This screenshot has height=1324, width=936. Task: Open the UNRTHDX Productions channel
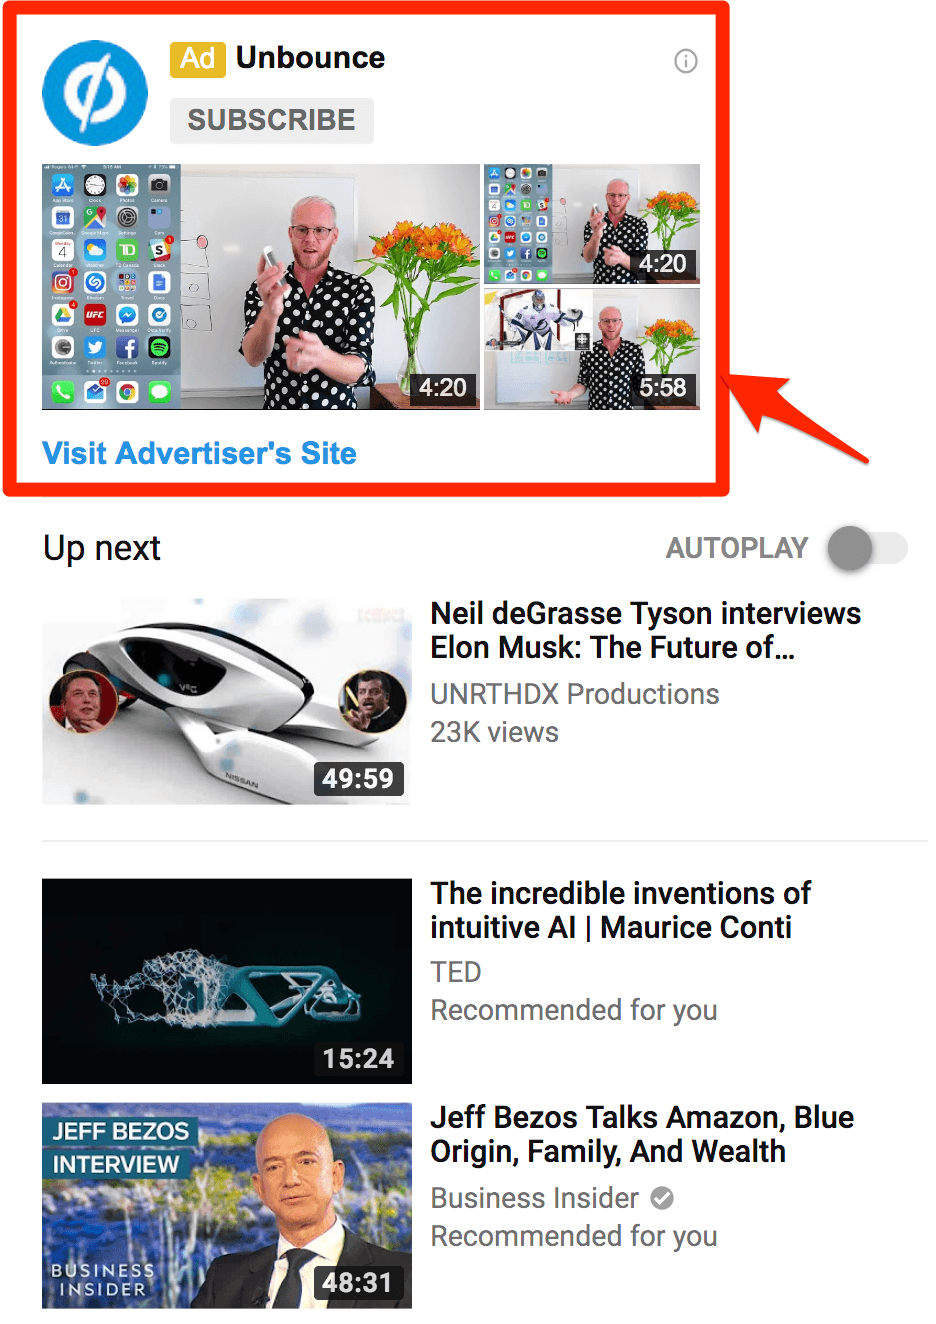[575, 694]
